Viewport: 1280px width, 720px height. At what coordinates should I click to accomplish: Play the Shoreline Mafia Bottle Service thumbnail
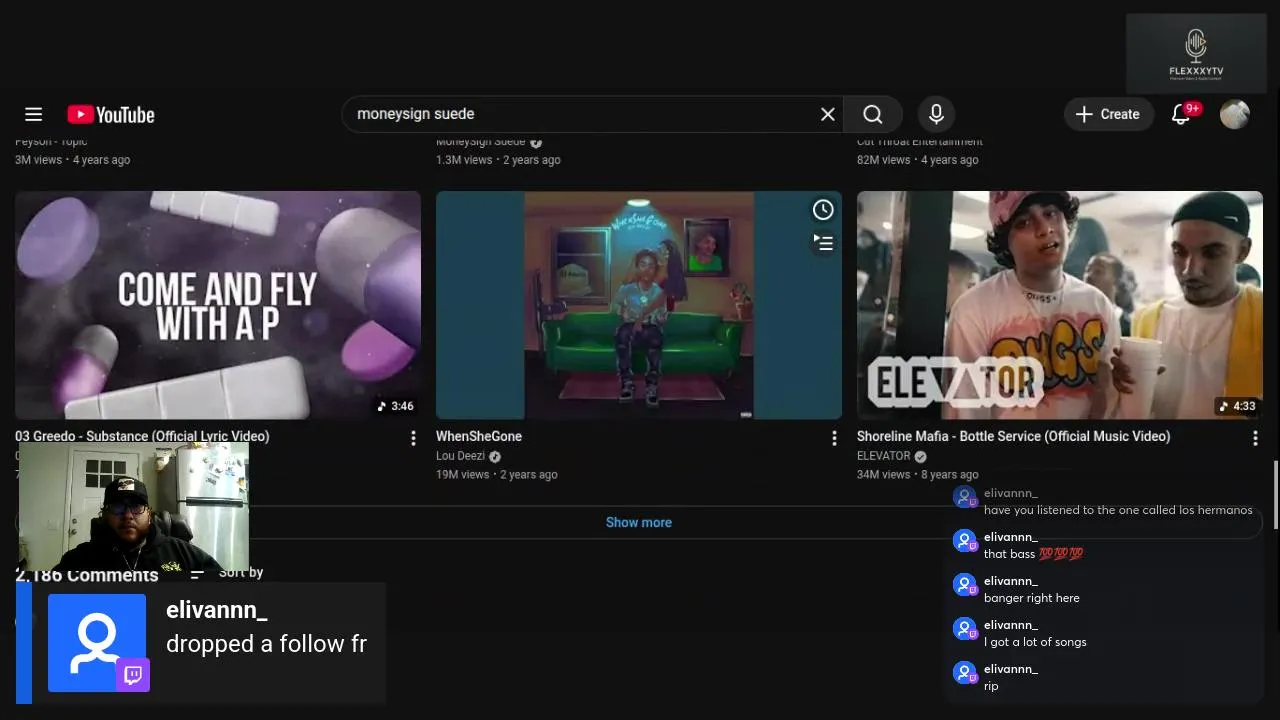point(1060,305)
